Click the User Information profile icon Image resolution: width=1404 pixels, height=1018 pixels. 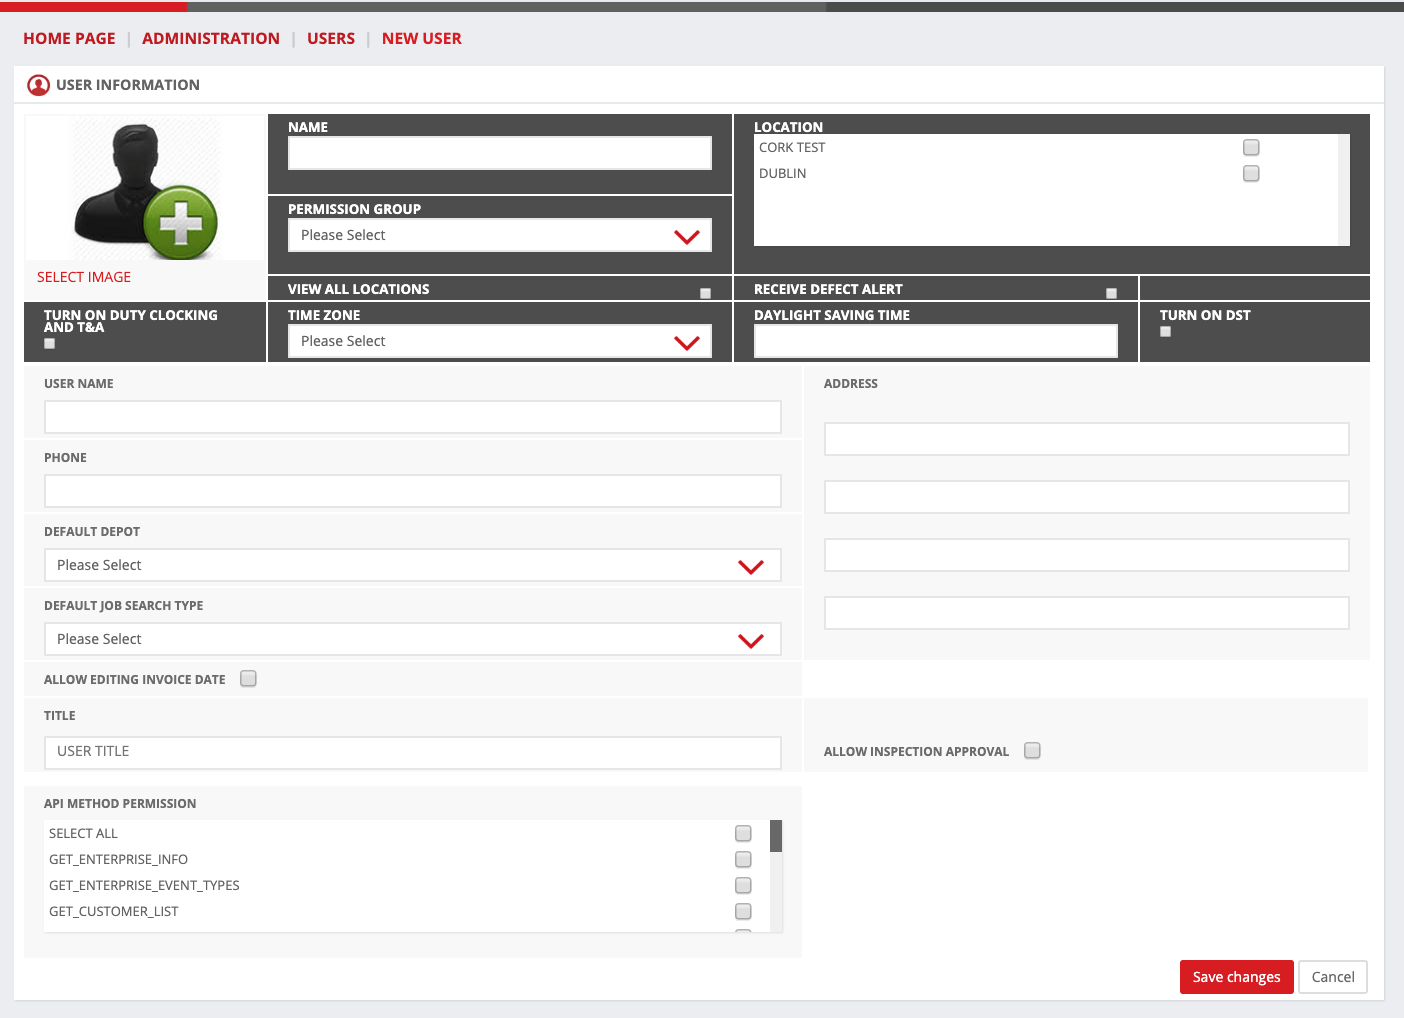click(x=39, y=85)
